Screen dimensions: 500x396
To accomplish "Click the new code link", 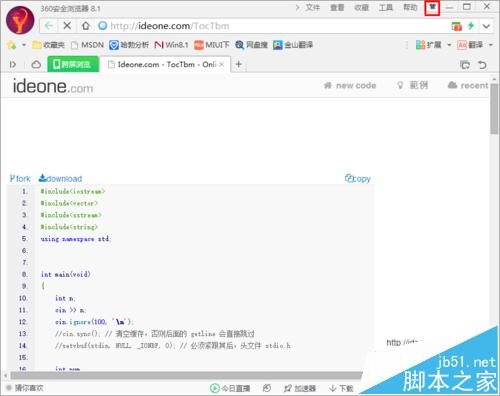I will [x=350, y=85].
